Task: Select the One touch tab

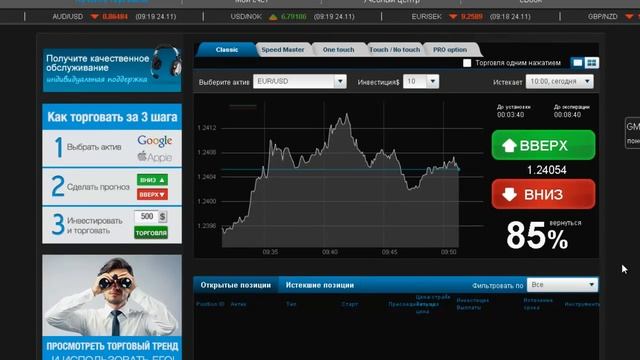Action: pos(338,49)
